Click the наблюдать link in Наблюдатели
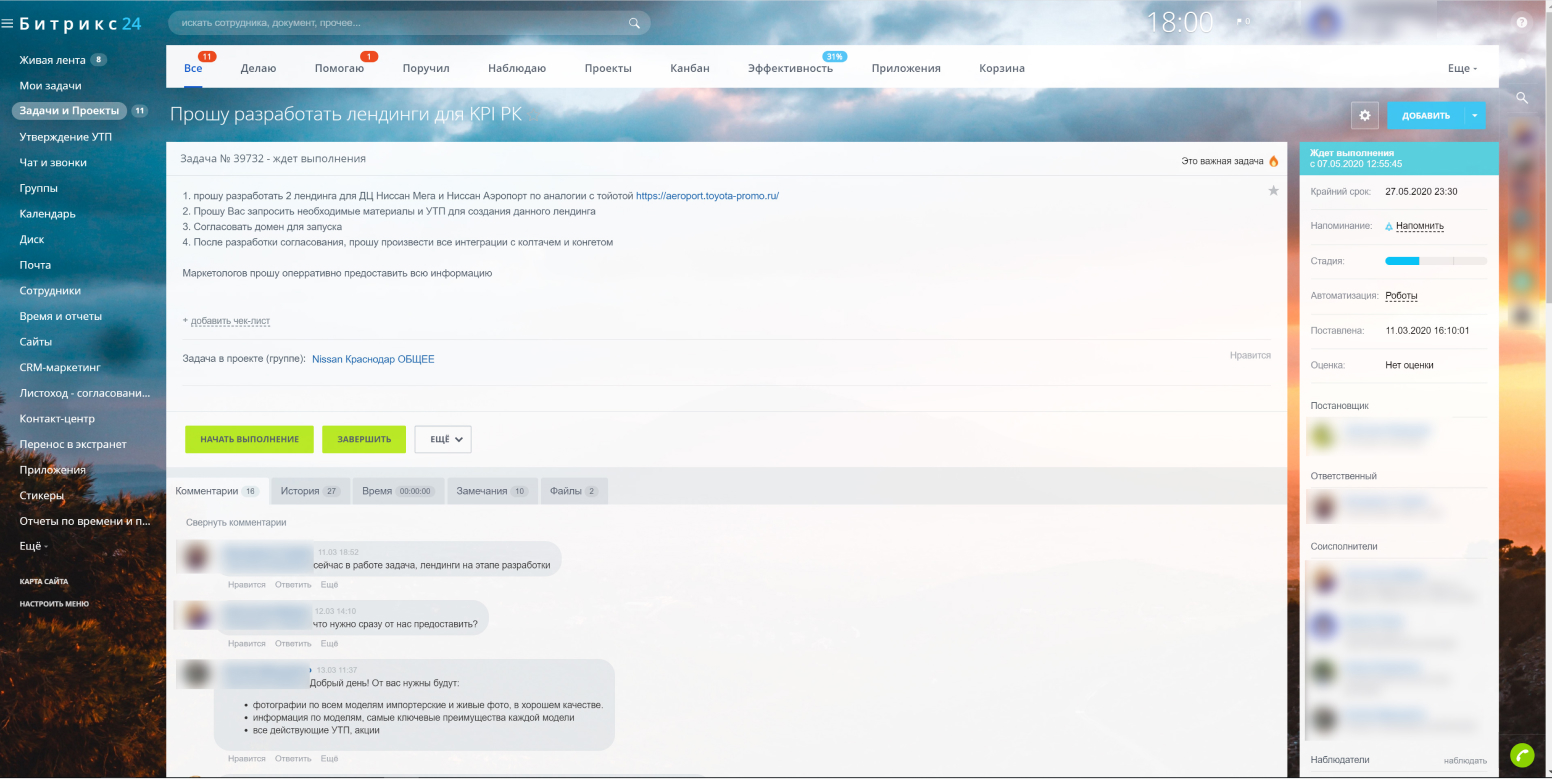 tap(1465, 761)
